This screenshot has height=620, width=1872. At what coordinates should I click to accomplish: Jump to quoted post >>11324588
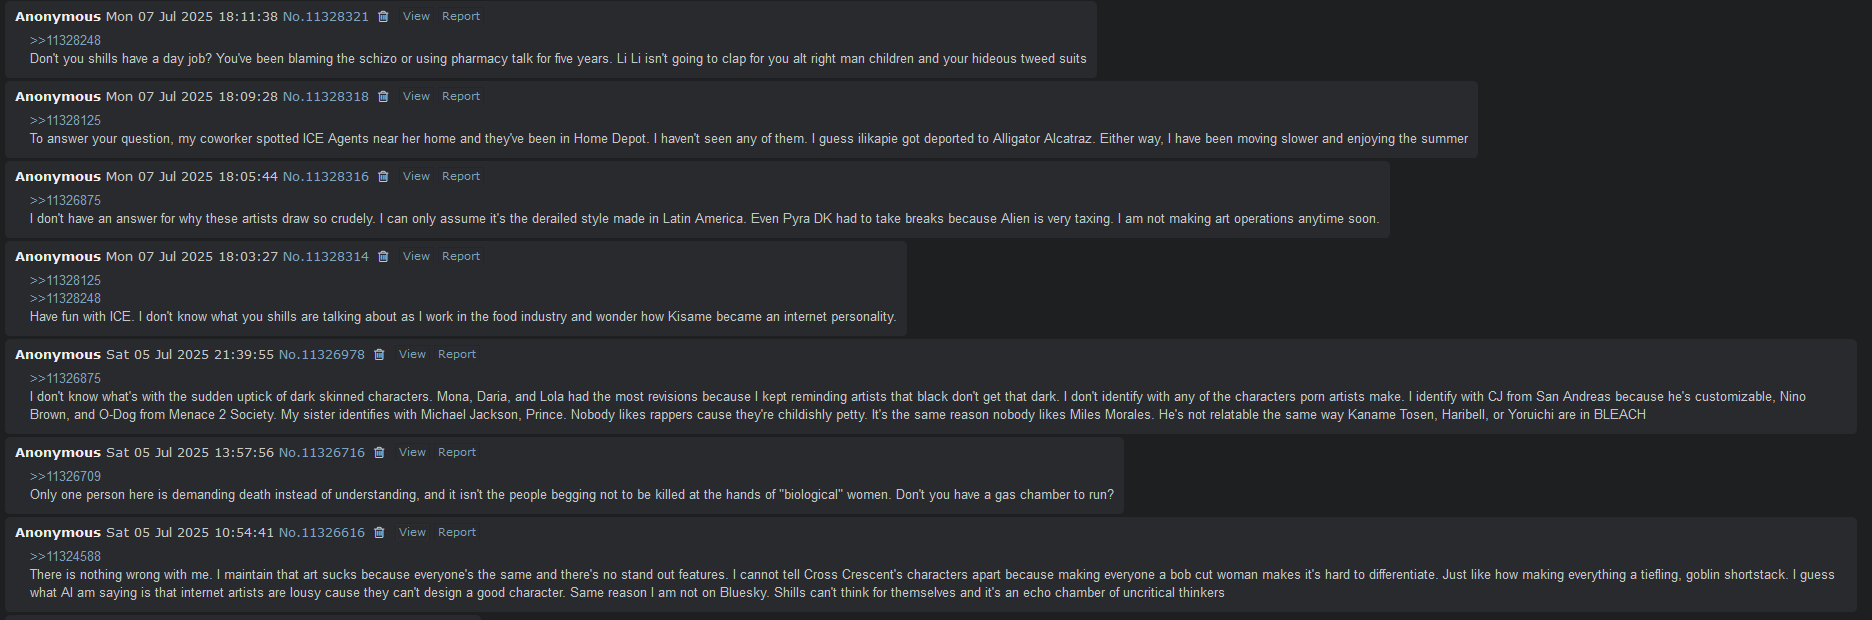[65, 557]
